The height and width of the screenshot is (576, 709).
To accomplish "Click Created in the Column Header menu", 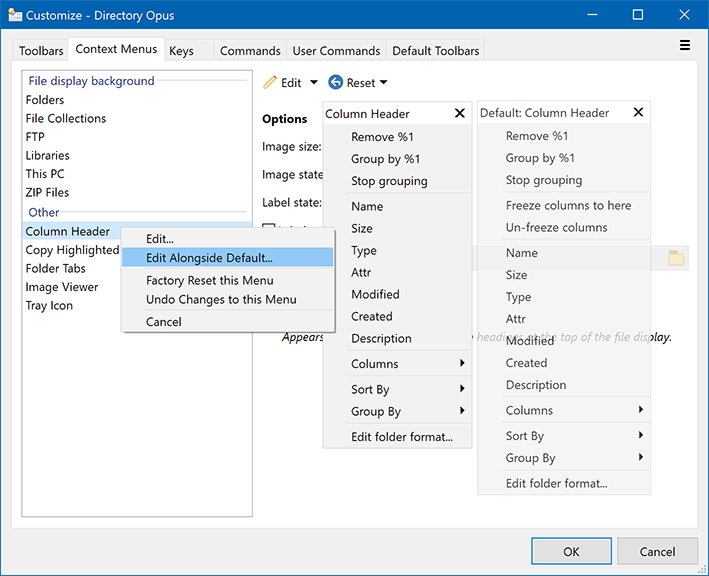I will (x=398, y=316).
